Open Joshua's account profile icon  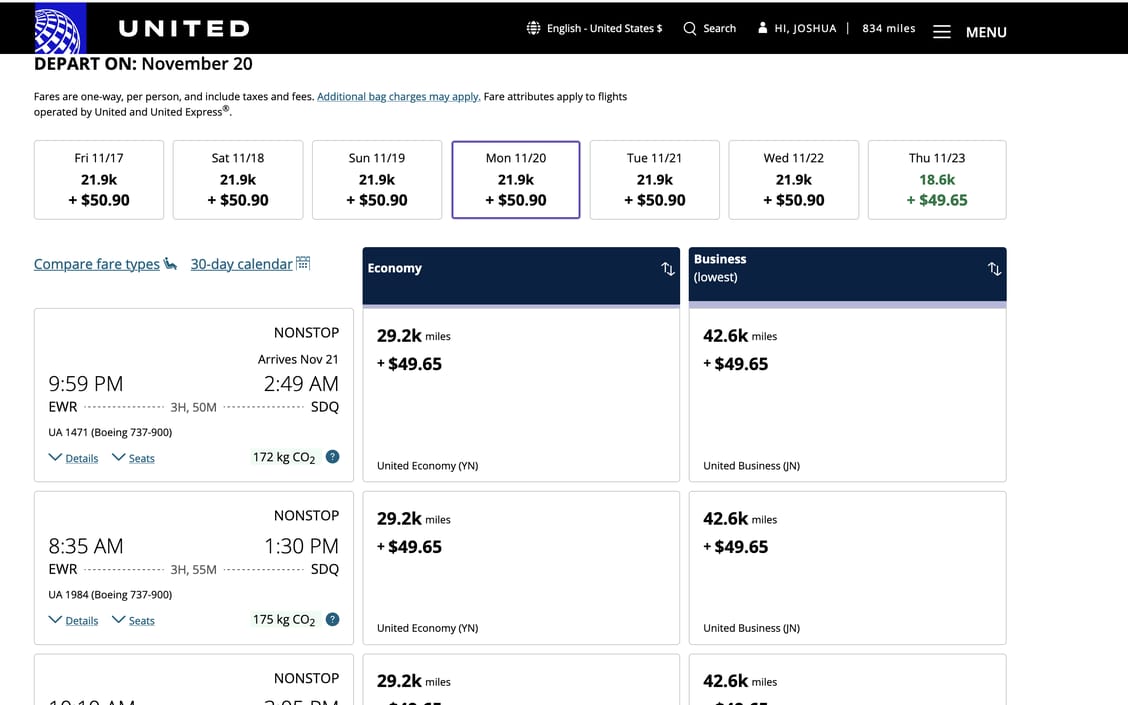[x=763, y=28]
